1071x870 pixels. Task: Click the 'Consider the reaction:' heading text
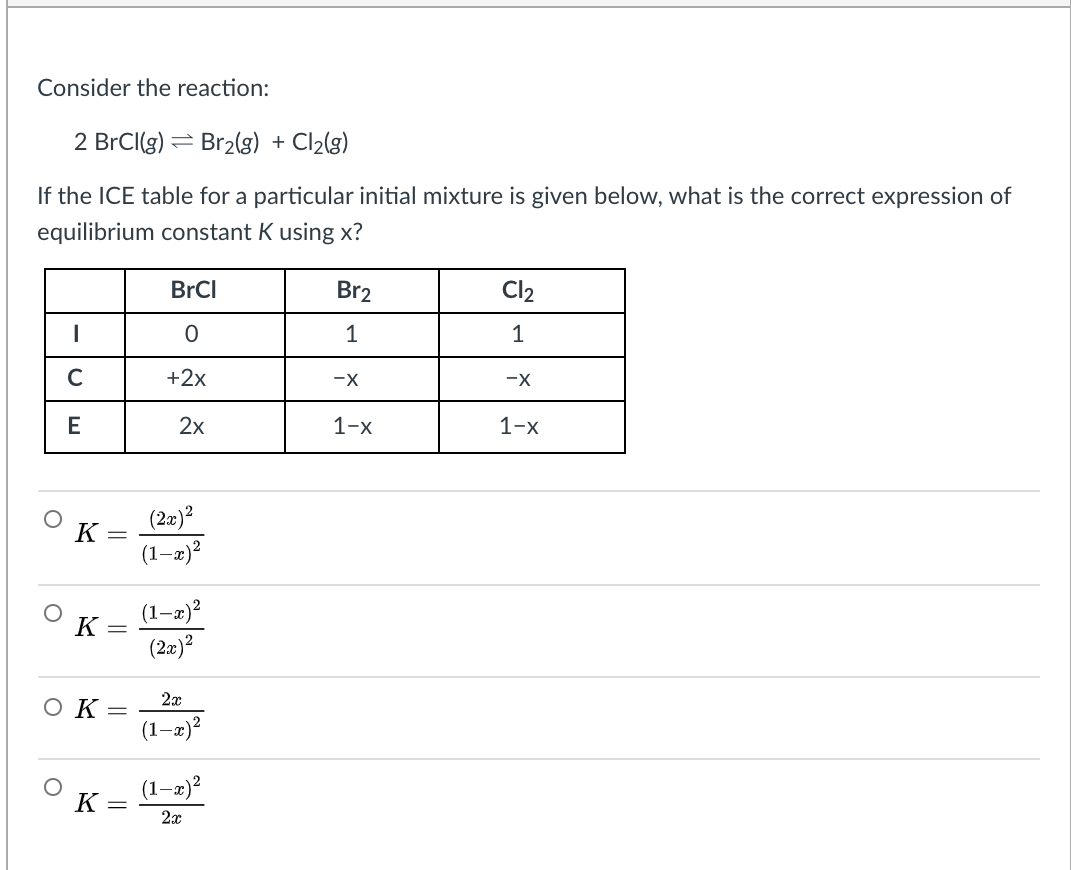click(152, 88)
